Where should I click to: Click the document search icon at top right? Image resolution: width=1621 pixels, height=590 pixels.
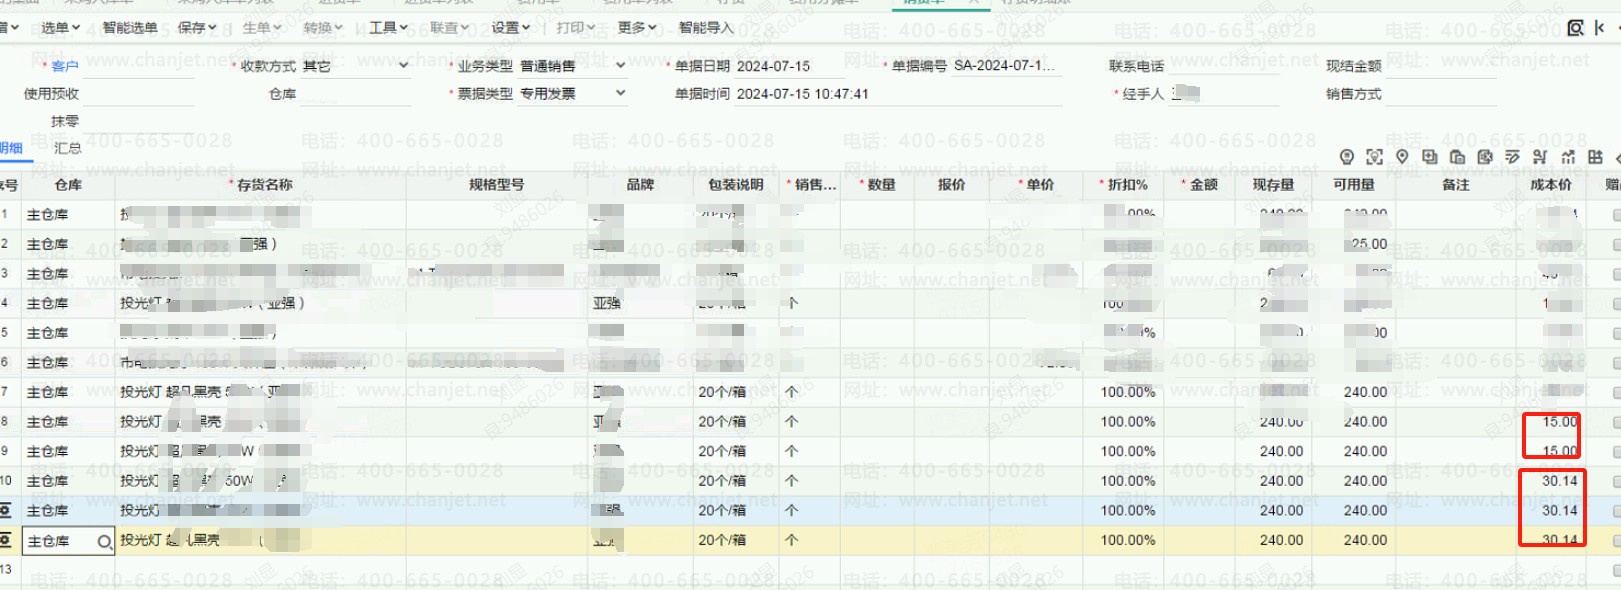coord(1575,28)
